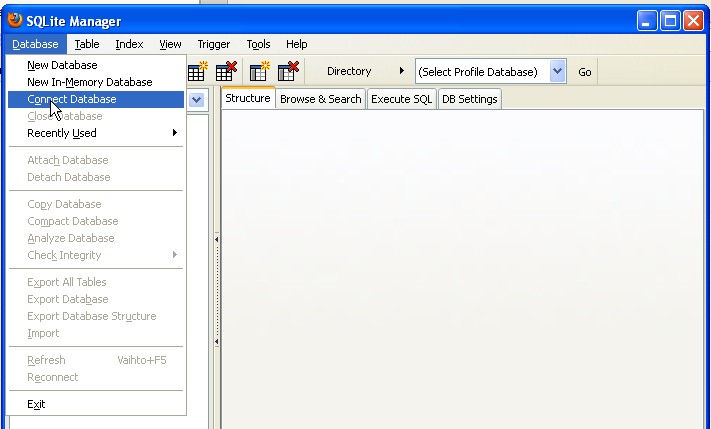
Task: Open the Help menu
Action: click(297, 44)
